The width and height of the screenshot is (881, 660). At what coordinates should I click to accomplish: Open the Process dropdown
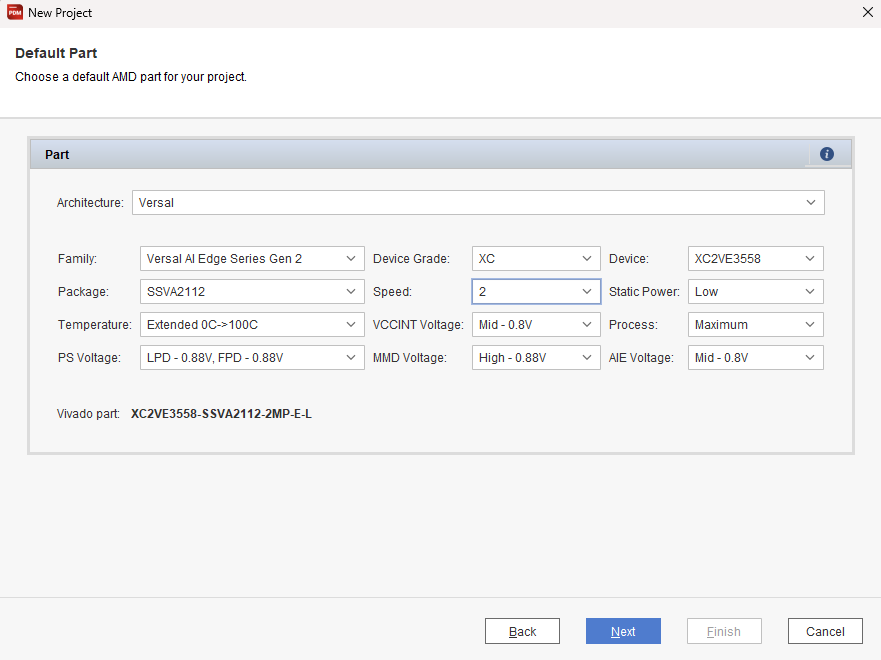click(x=756, y=325)
